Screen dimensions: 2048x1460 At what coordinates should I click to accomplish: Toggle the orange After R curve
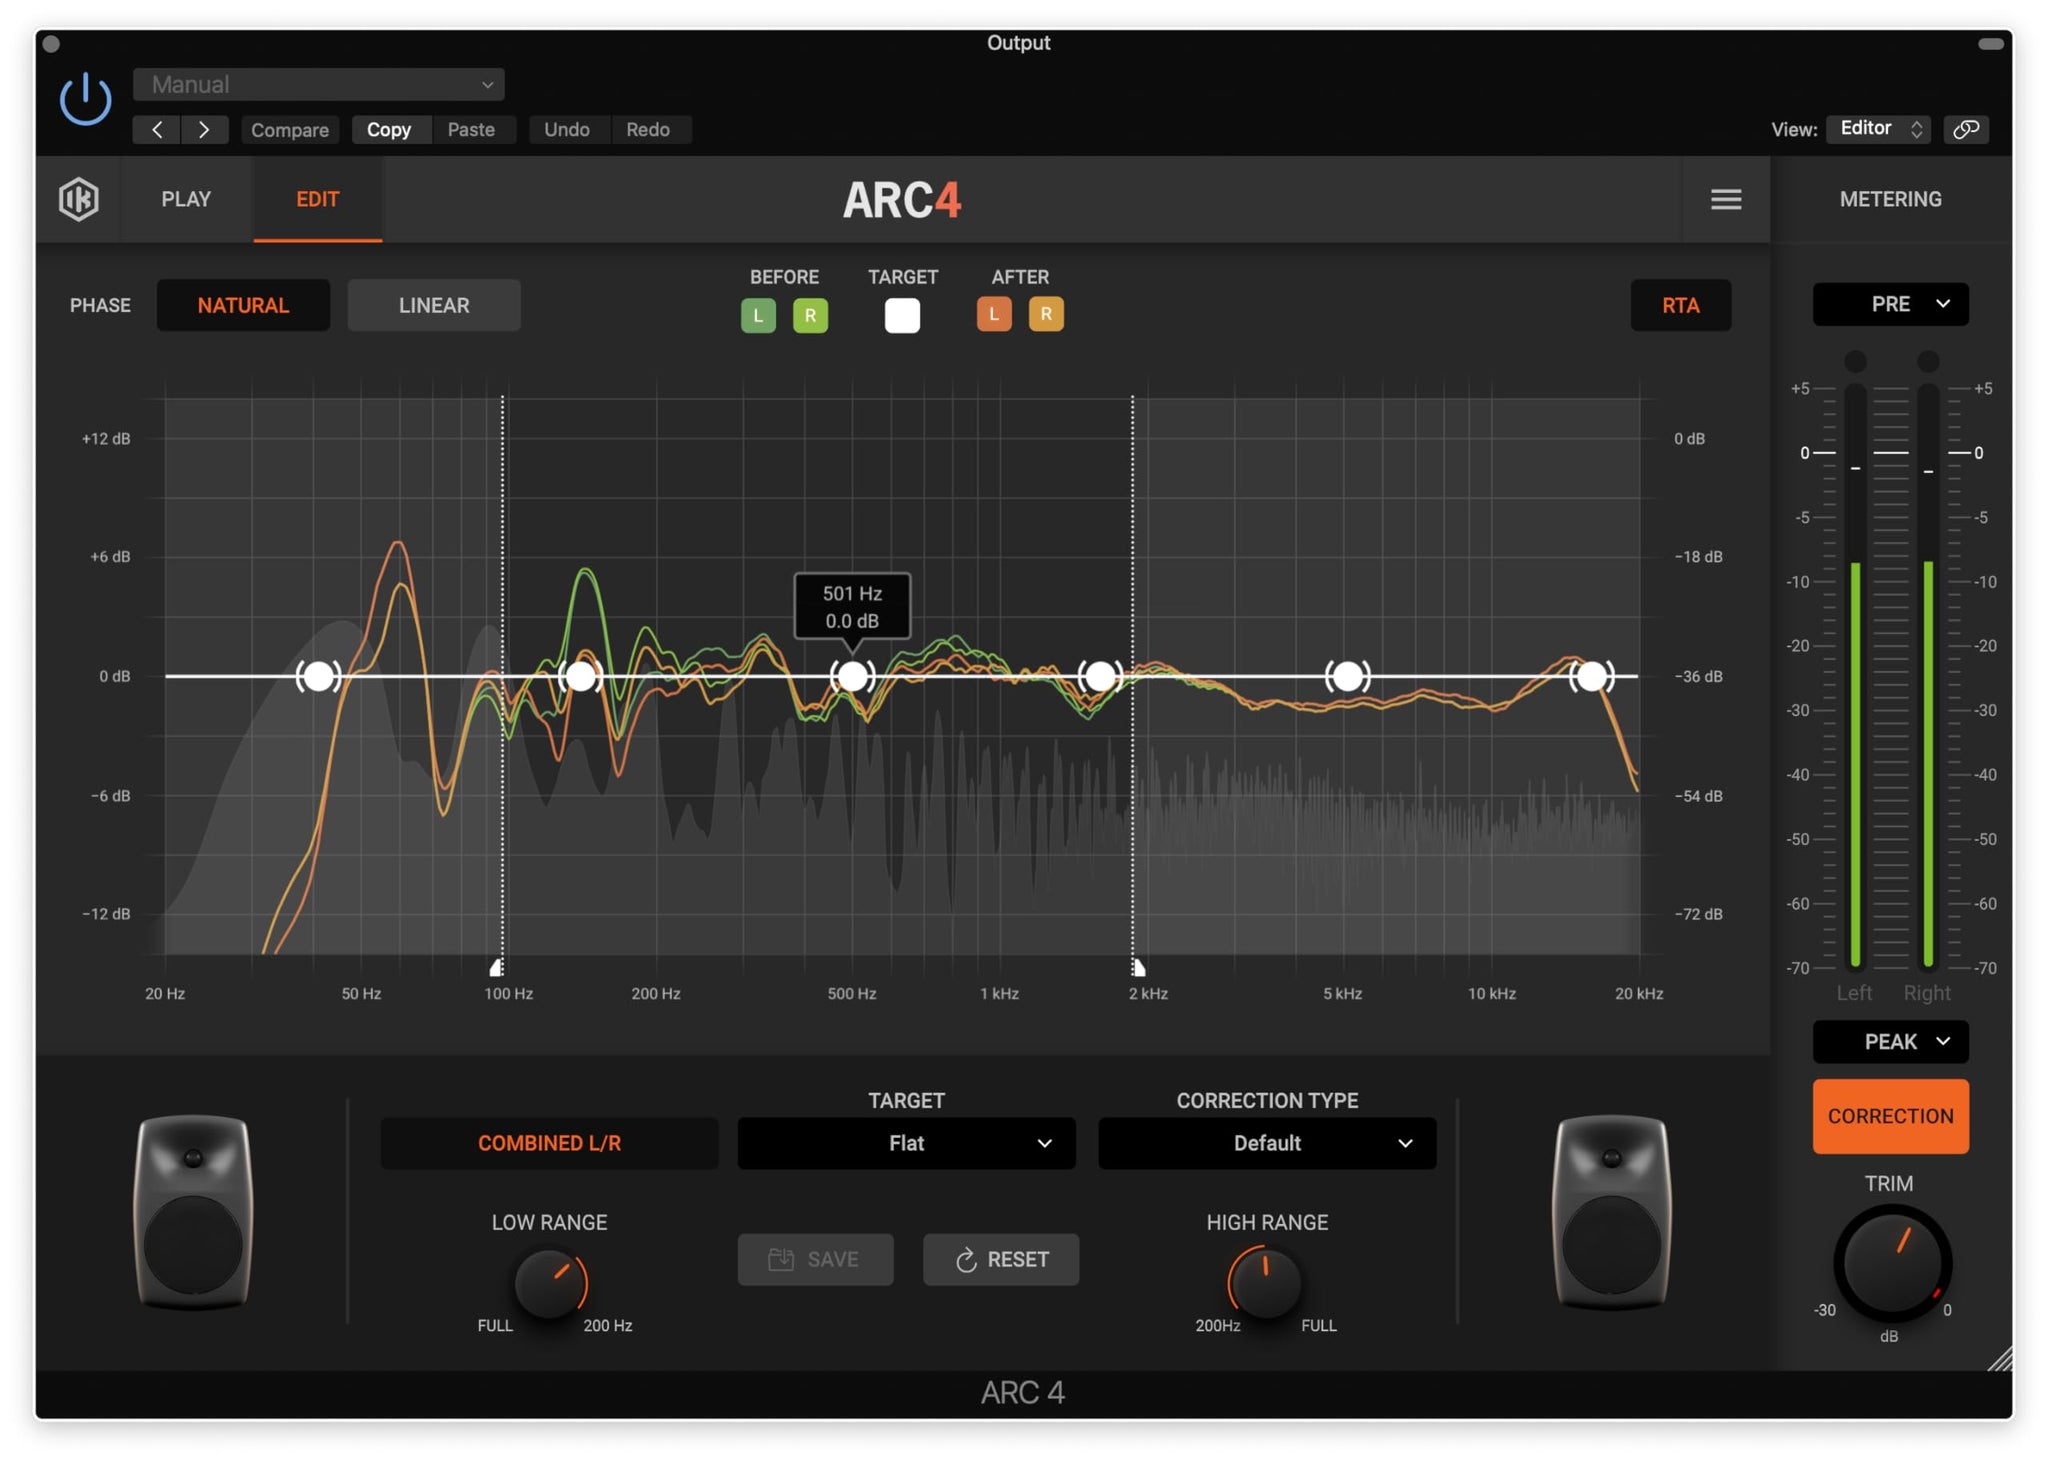tap(1045, 314)
